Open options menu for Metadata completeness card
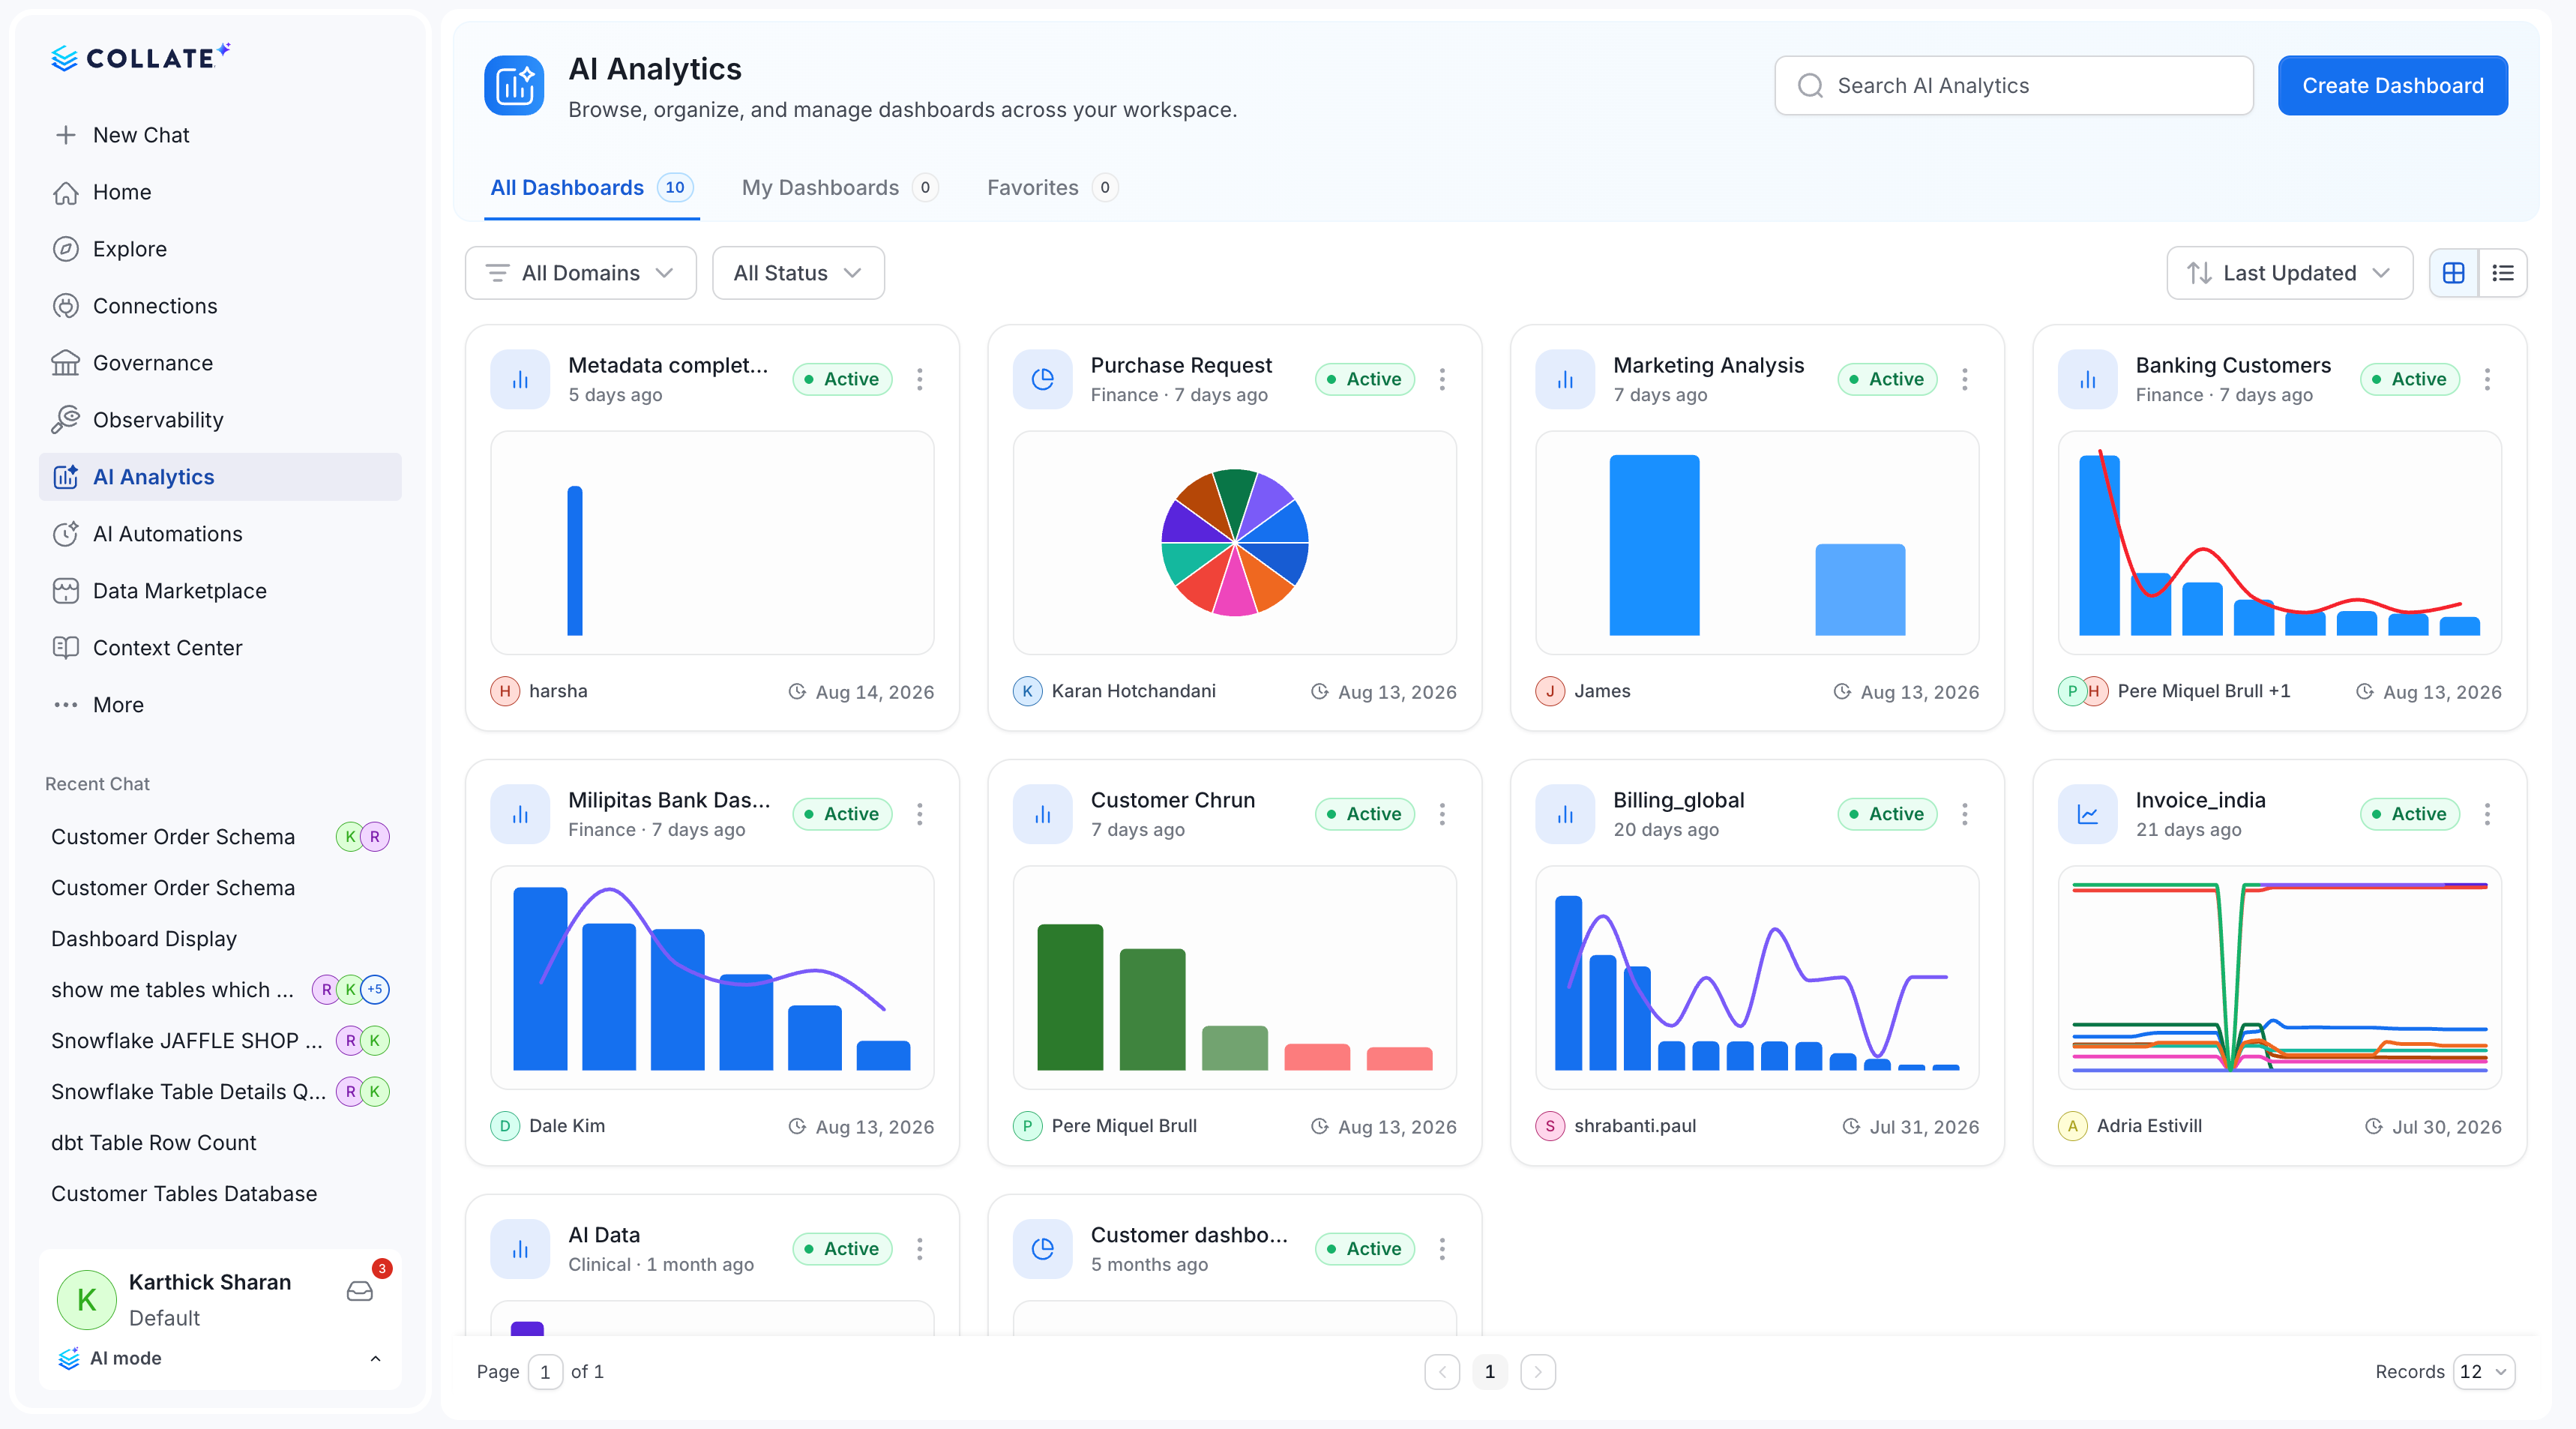This screenshot has height=1429, width=2576. click(x=920, y=379)
